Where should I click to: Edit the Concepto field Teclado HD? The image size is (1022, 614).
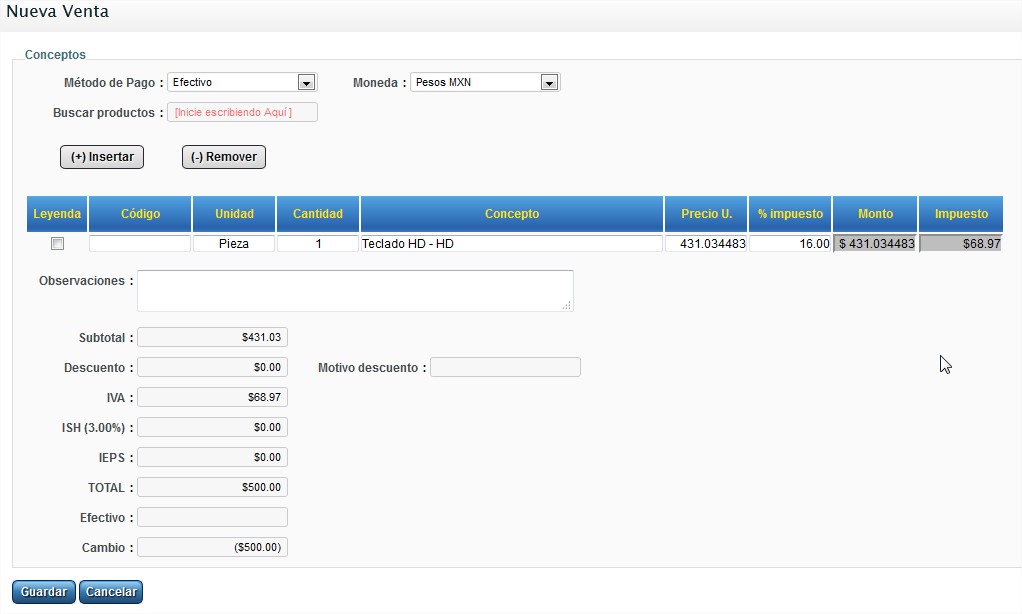[511, 244]
